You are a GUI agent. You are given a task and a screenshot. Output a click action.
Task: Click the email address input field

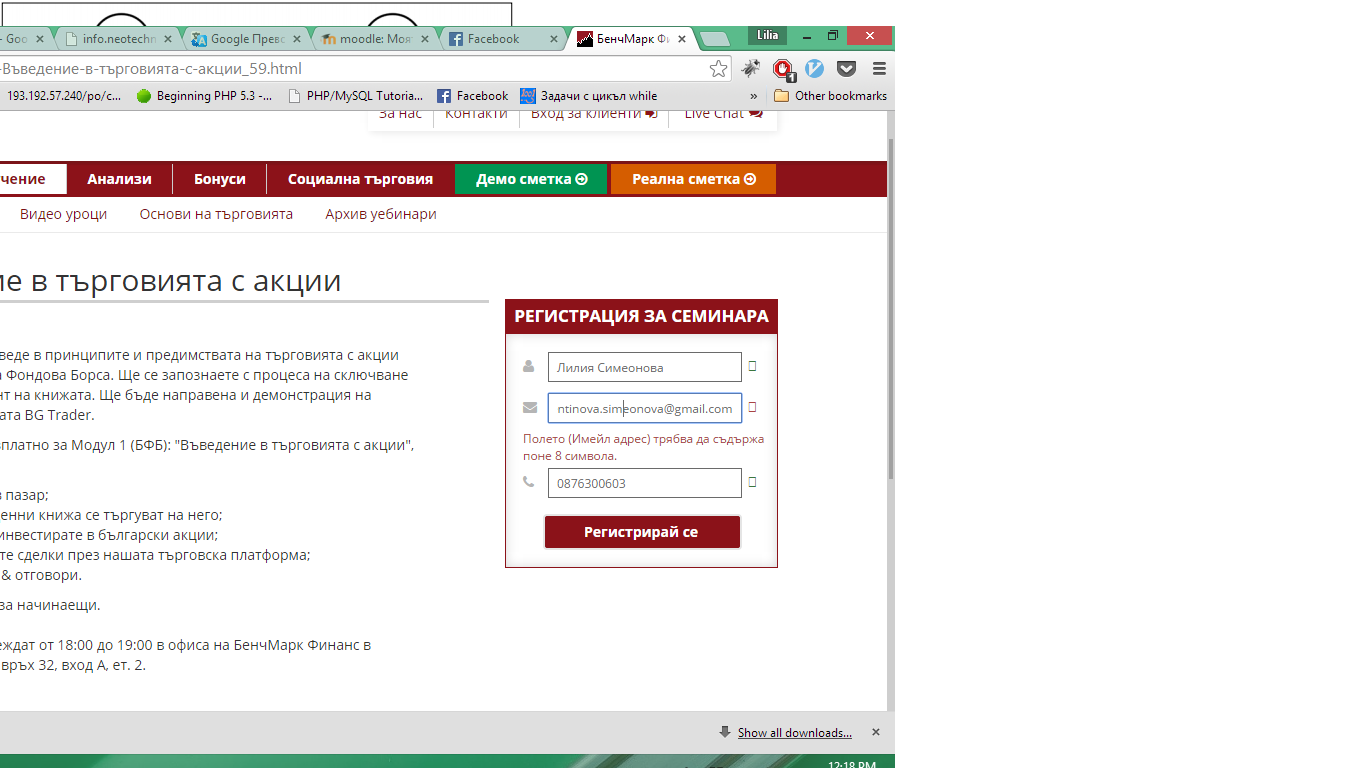pos(644,408)
